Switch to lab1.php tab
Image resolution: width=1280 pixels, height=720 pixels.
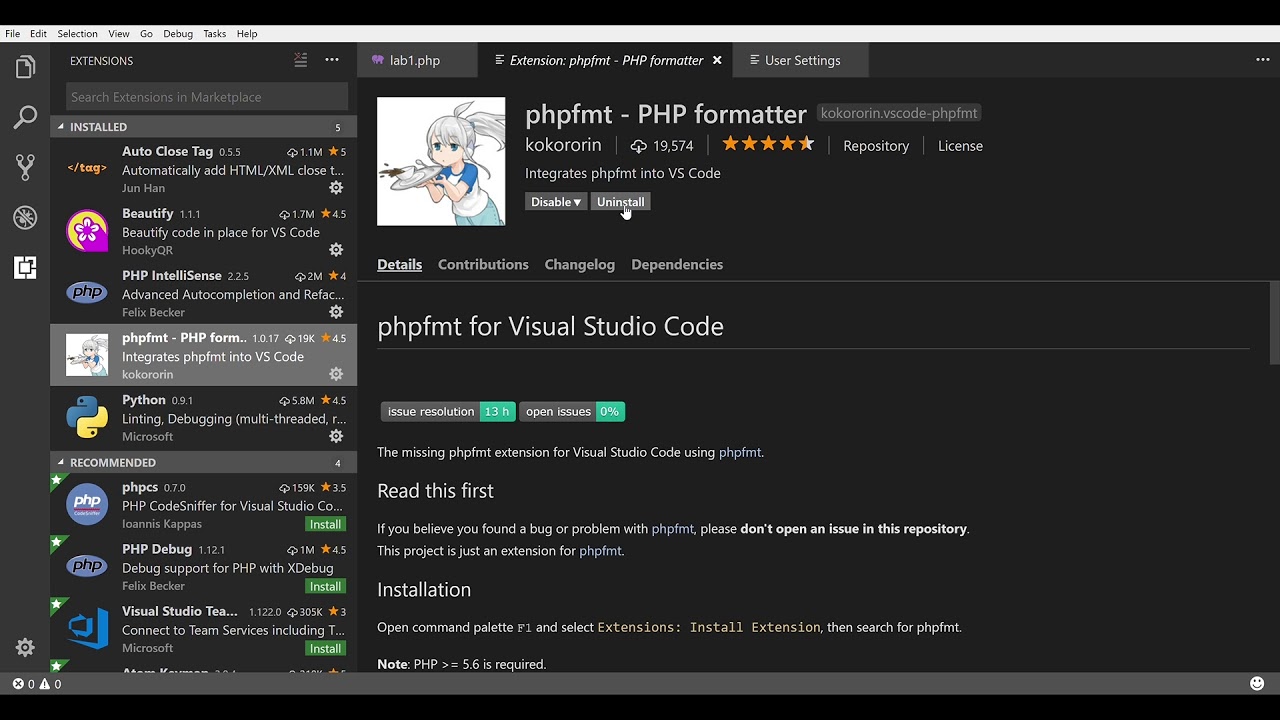tap(417, 60)
